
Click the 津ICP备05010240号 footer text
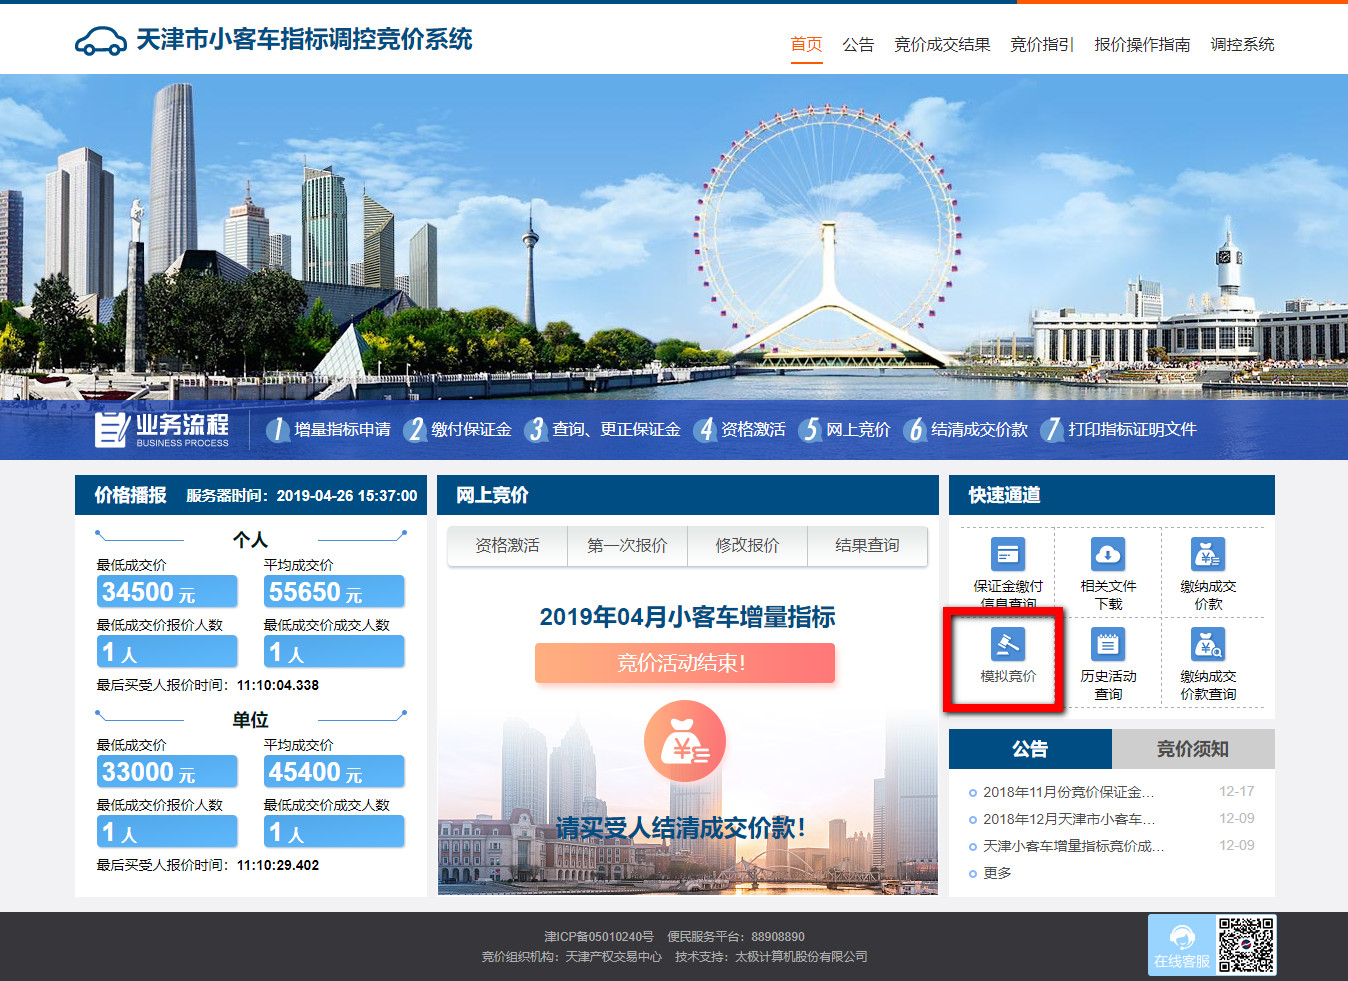pyautogui.click(x=598, y=937)
